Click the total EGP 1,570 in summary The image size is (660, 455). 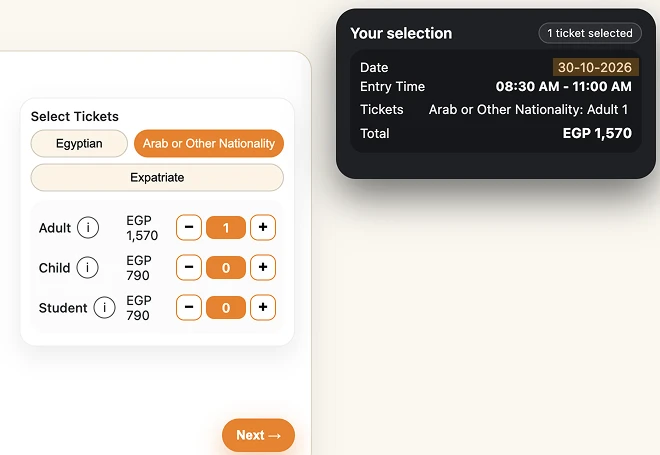coord(597,133)
